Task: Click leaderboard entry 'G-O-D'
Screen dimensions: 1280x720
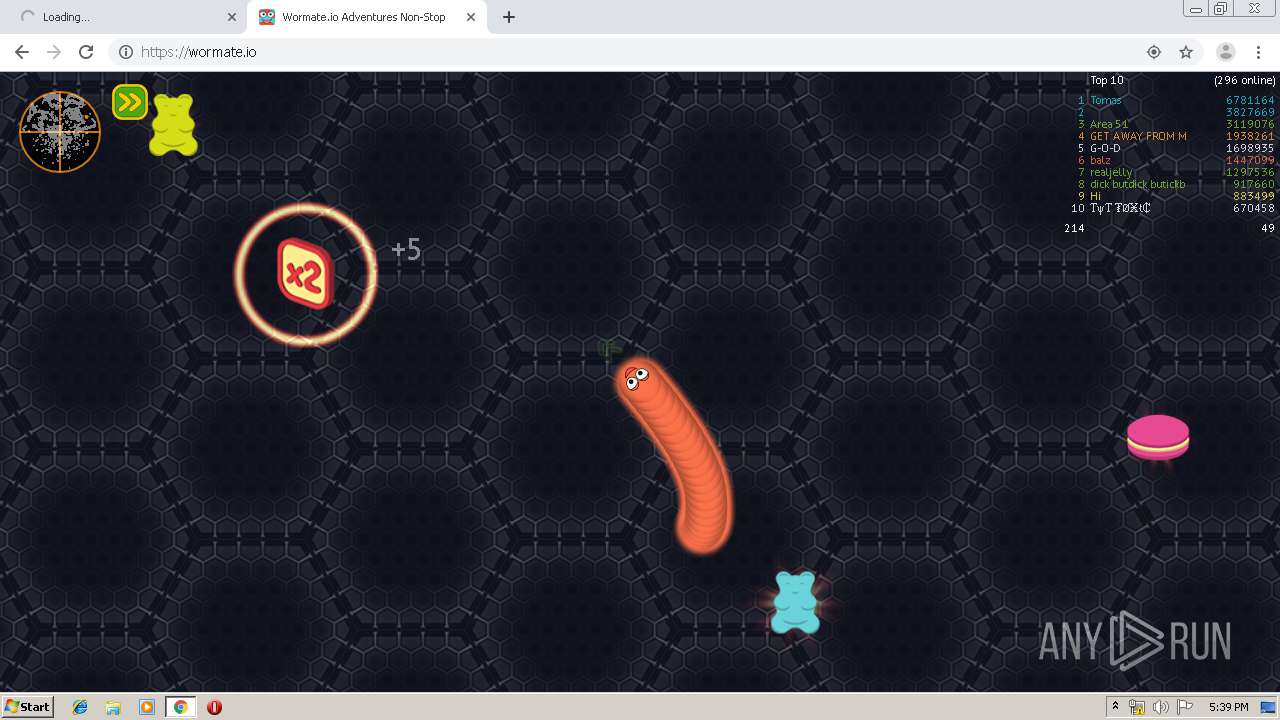Action: point(1105,148)
